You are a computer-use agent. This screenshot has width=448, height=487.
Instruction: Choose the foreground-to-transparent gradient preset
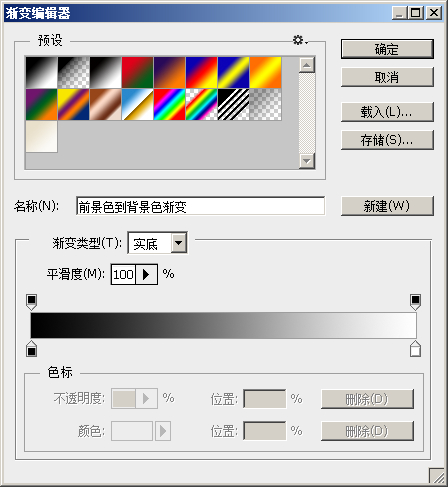(74, 73)
